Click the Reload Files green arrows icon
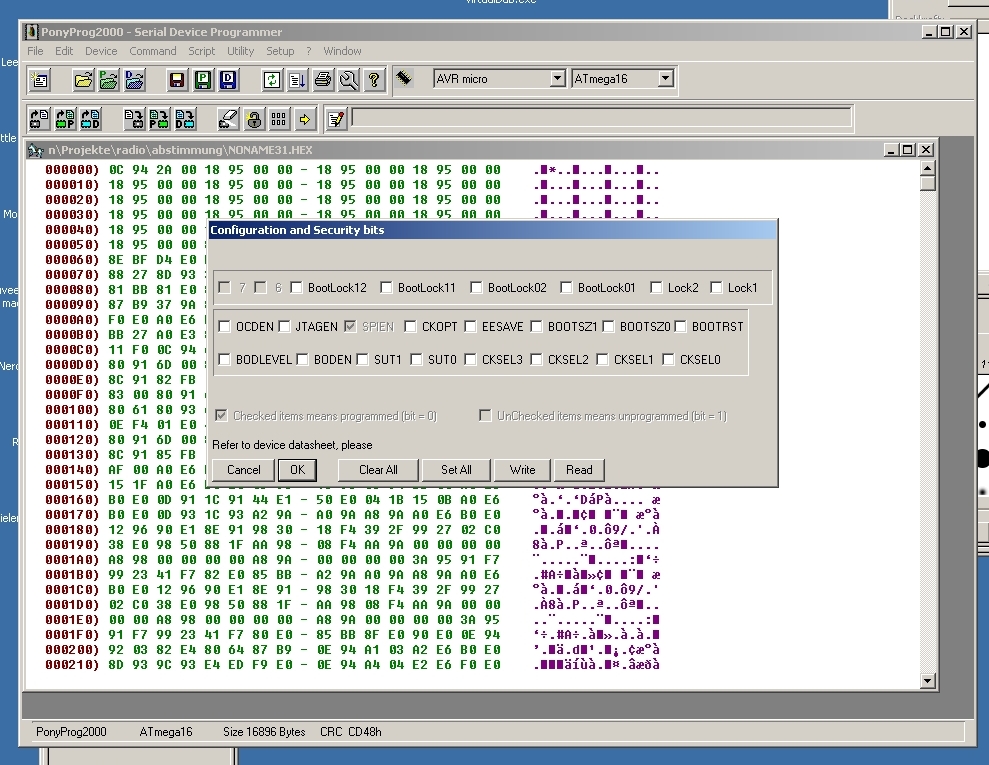989x765 pixels. click(x=272, y=80)
